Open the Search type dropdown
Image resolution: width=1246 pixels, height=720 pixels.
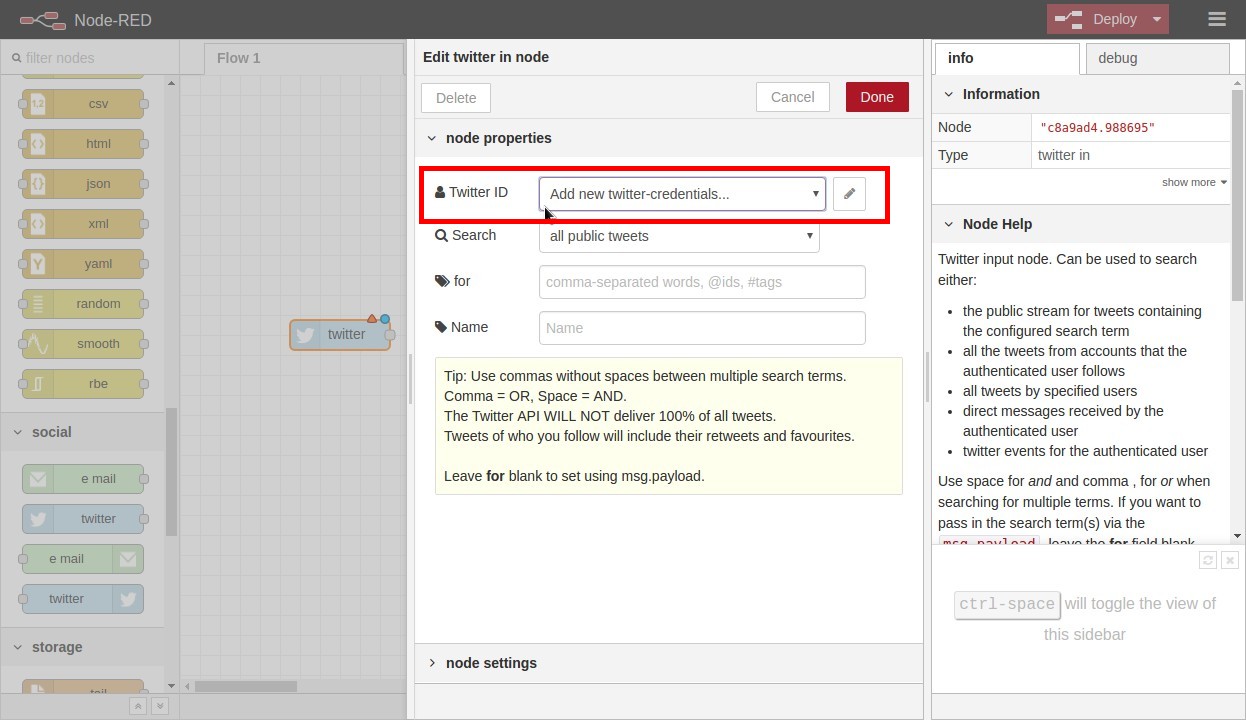pos(679,236)
